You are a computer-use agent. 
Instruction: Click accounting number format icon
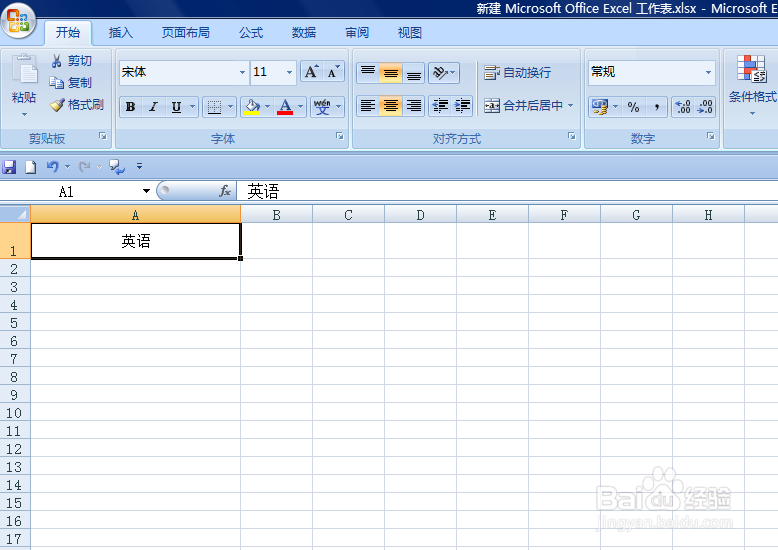pyautogui.click(x=599, y=107)
